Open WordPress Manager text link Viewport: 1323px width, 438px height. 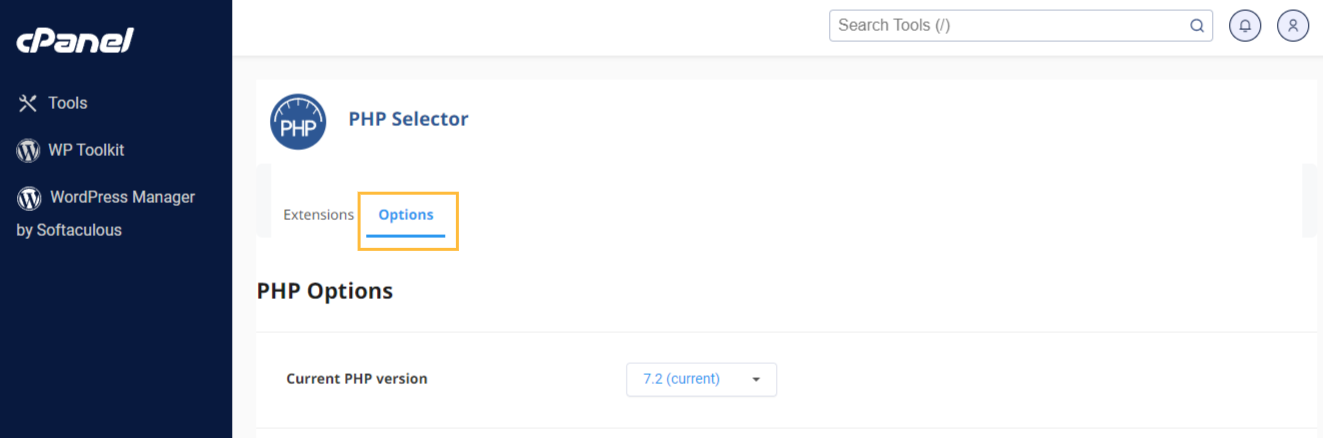coord(122,197)
